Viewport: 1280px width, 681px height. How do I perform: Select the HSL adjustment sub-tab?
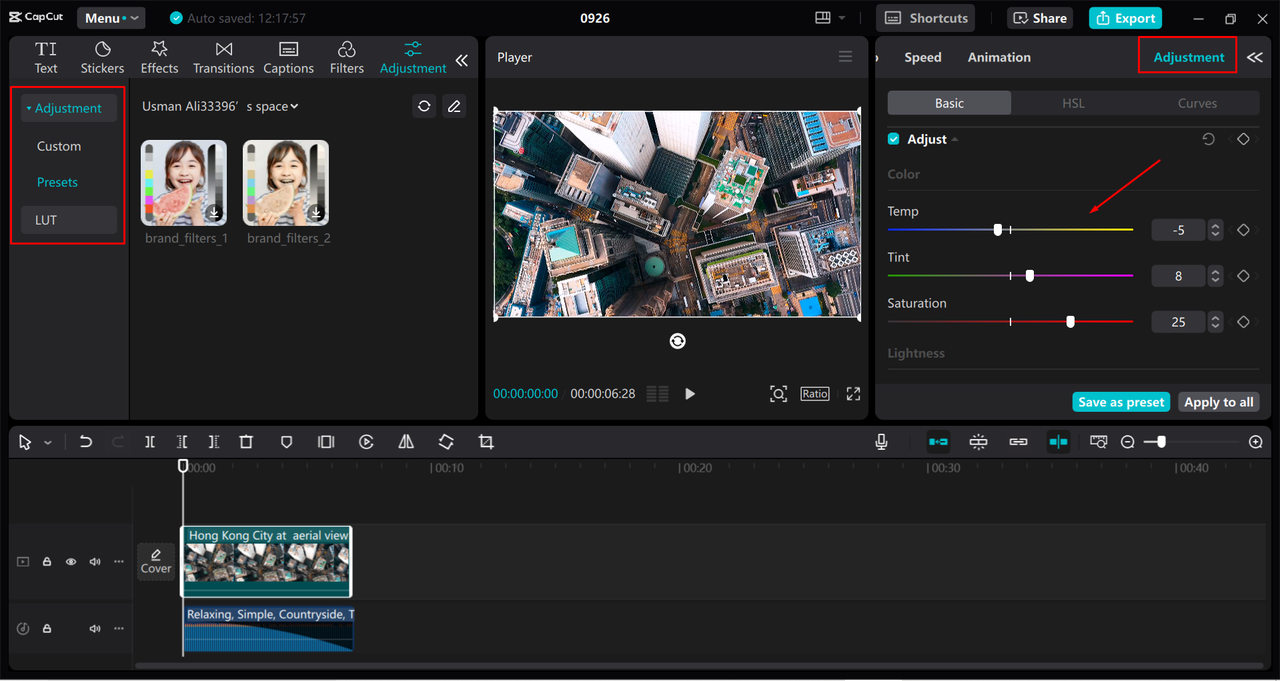pos(1073,103)
